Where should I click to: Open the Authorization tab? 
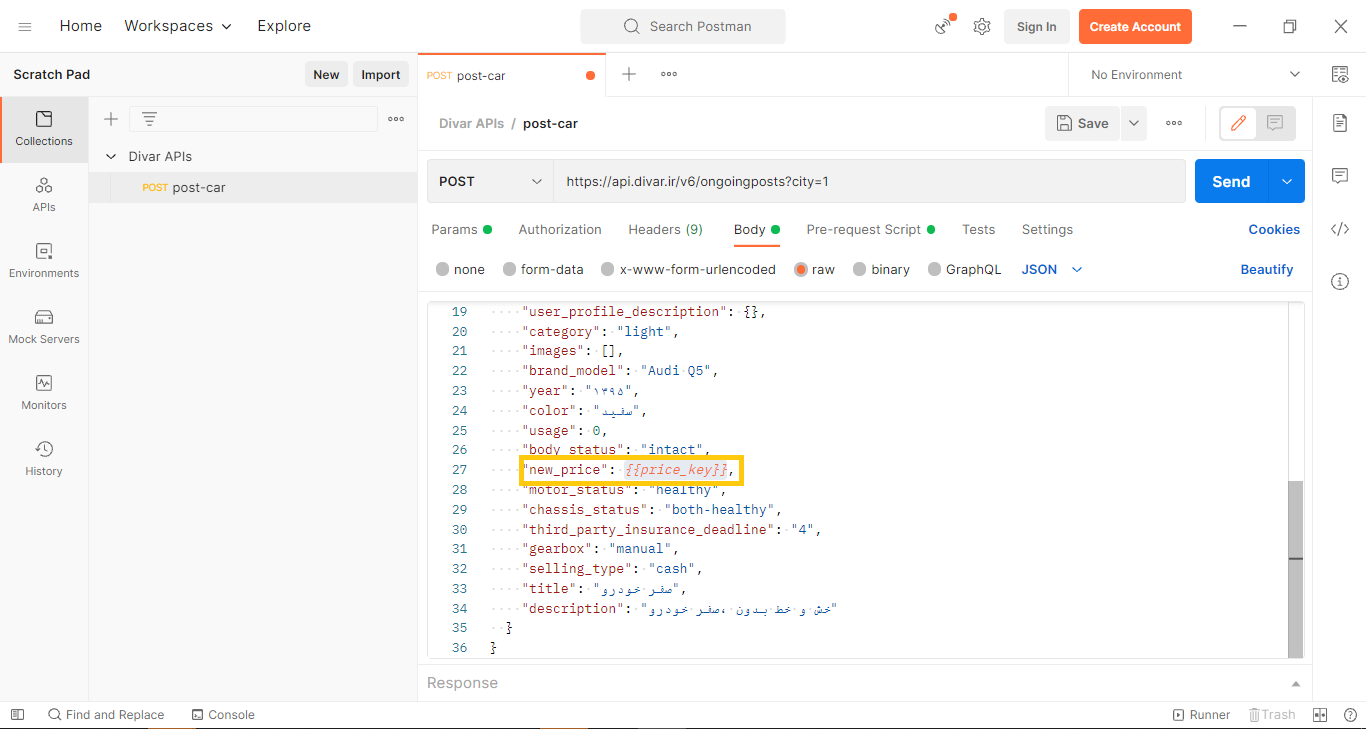[x=560, y=229]
